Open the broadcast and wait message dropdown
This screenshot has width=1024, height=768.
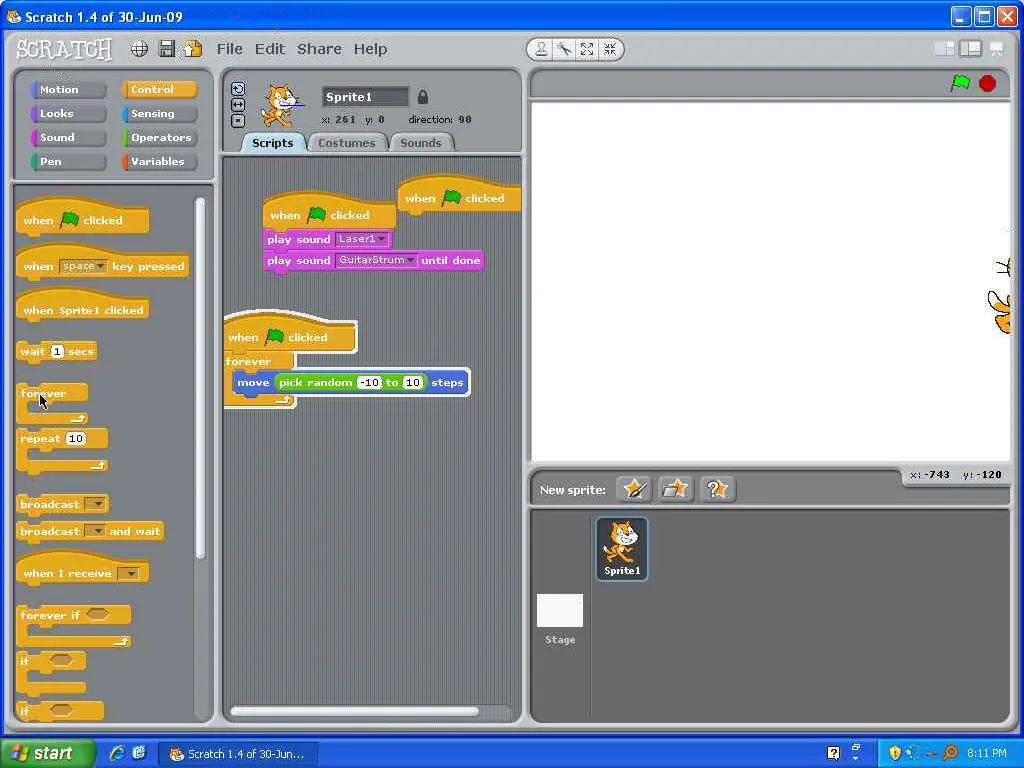click(x=96, y=532)
